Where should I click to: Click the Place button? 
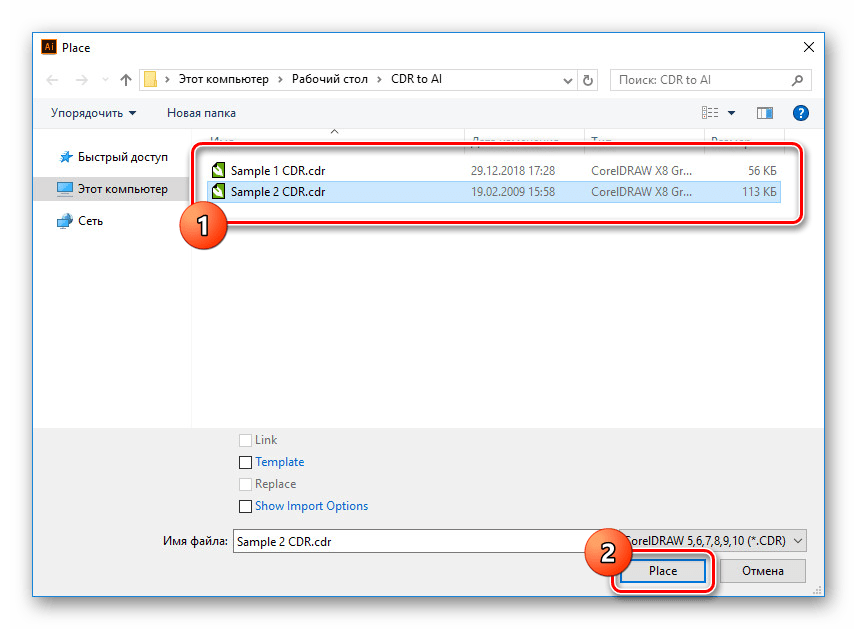pyautogui.click(x=662, y=571)
